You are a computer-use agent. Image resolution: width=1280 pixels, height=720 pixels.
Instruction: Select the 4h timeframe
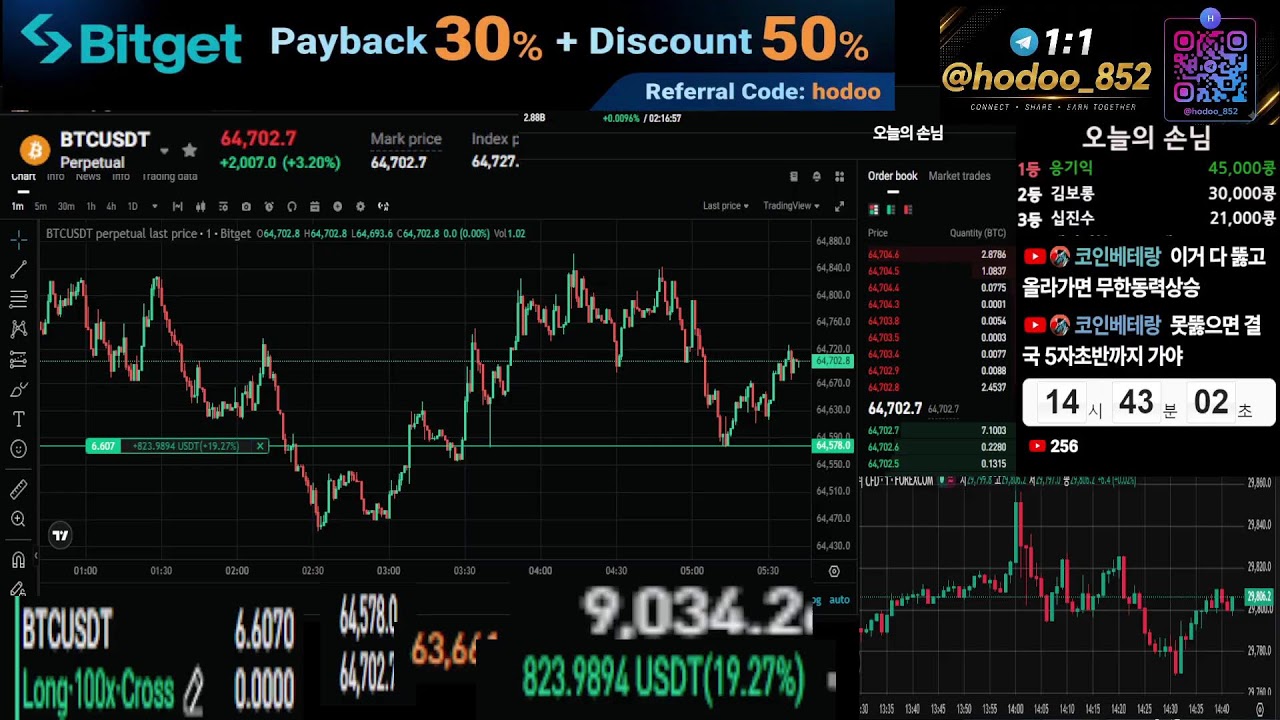coord(111,206)
